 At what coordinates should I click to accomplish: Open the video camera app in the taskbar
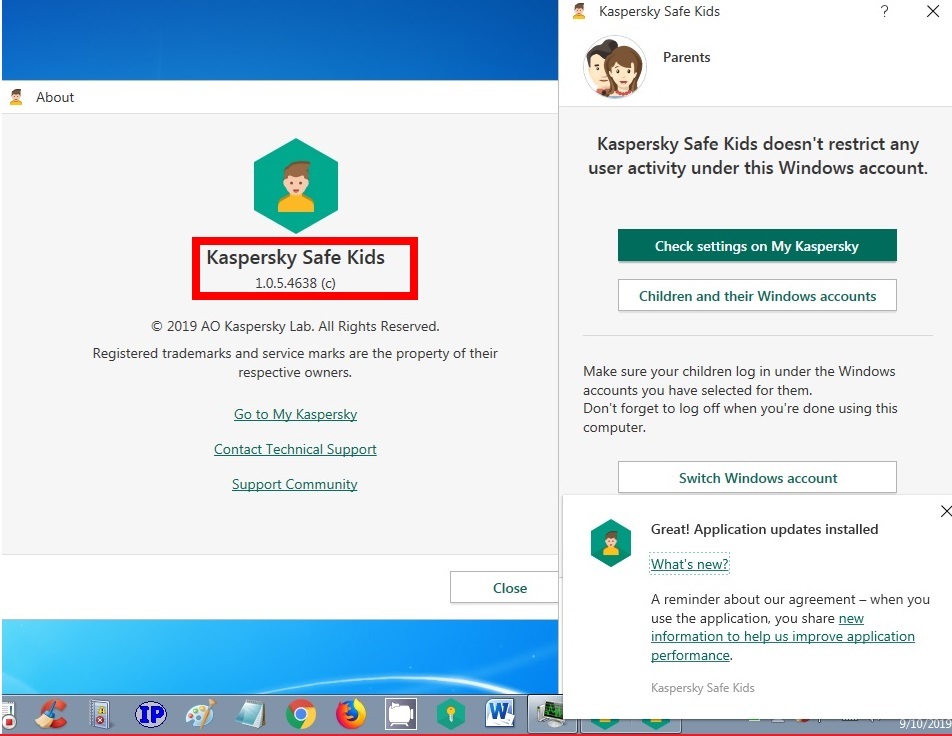coord(401,714)
